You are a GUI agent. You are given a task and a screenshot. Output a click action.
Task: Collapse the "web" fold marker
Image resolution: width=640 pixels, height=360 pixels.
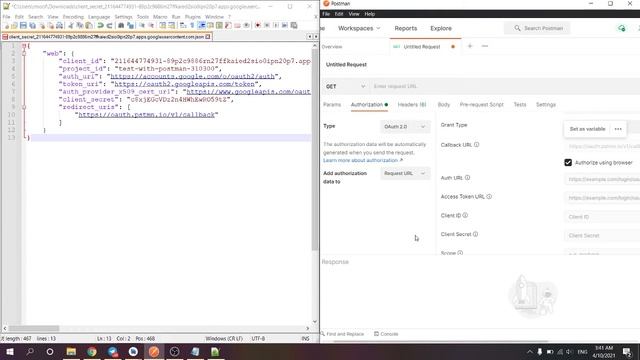tap(24, 53)
